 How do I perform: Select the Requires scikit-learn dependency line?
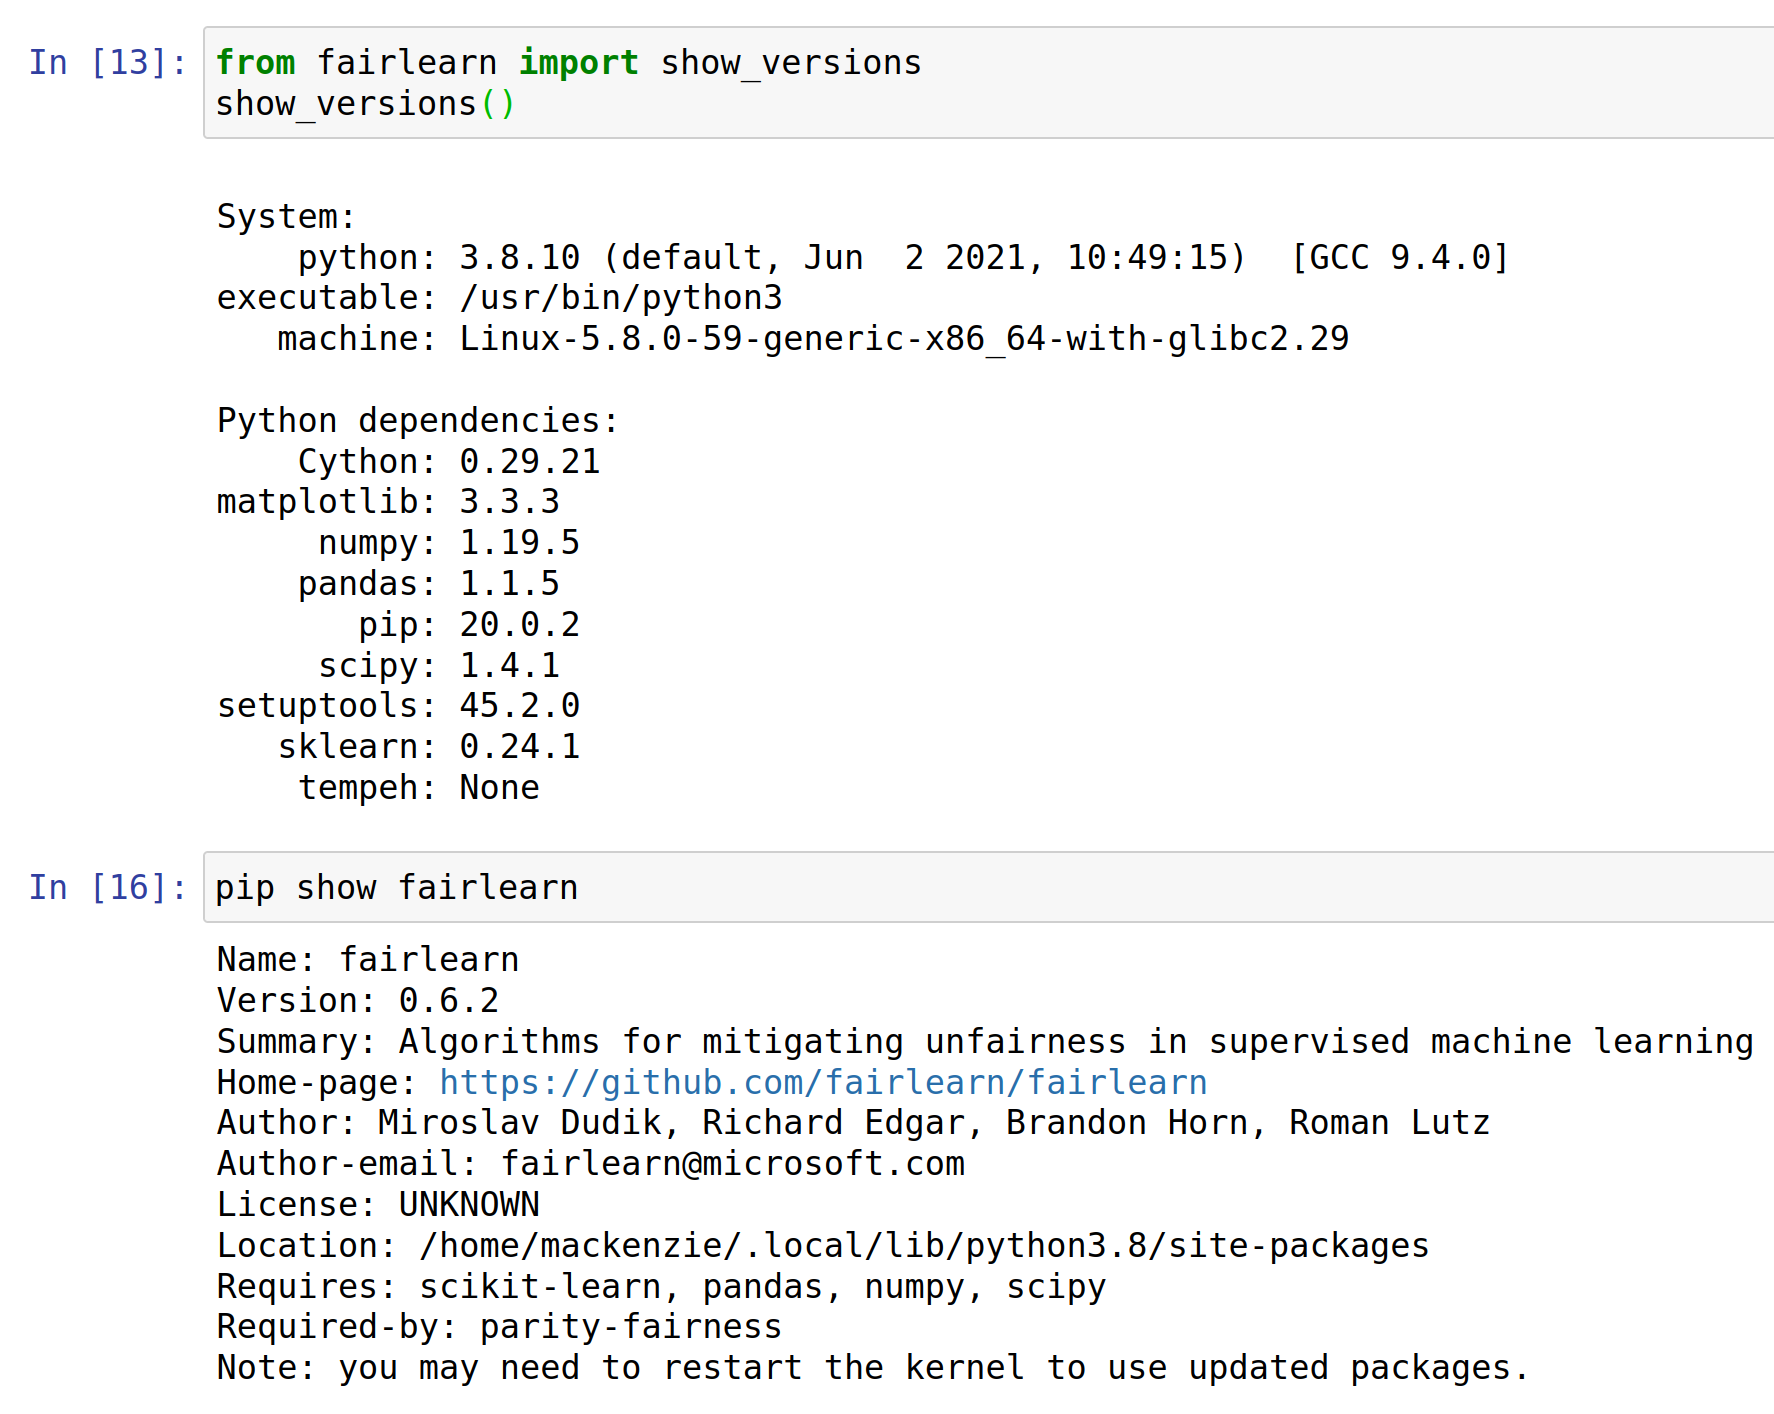pyautogui.click(x=660, y=1286)
